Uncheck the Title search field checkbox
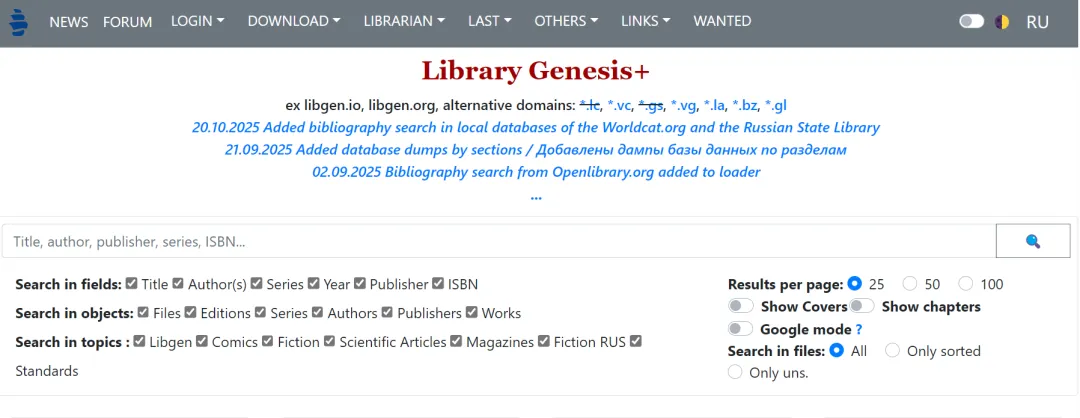Screen dimensions: 1080x418 click(133, 283)
